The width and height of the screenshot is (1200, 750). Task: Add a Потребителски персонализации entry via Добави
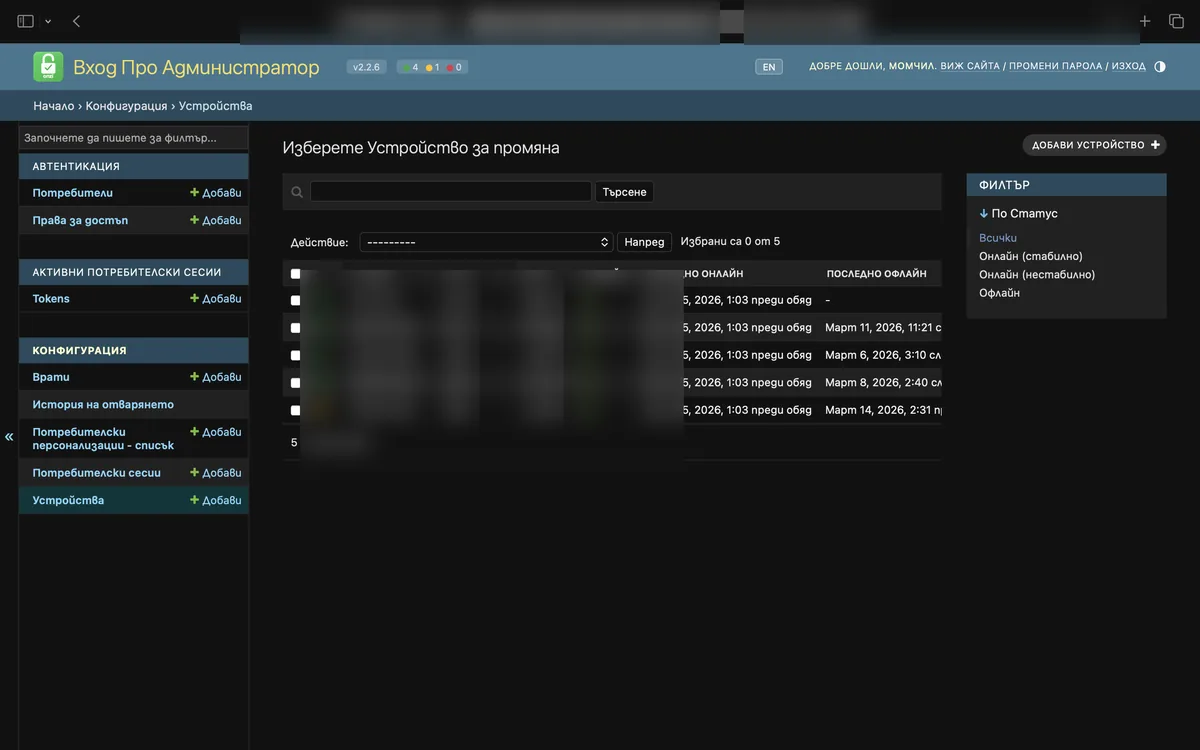tap(216, 432)
